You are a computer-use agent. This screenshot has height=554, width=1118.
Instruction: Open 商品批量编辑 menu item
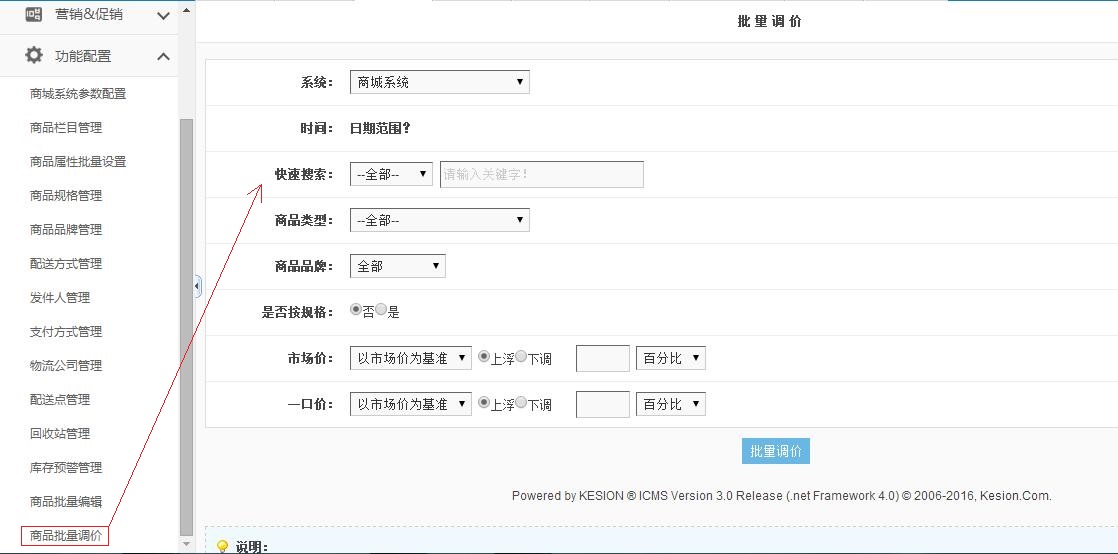pos(66,501)
